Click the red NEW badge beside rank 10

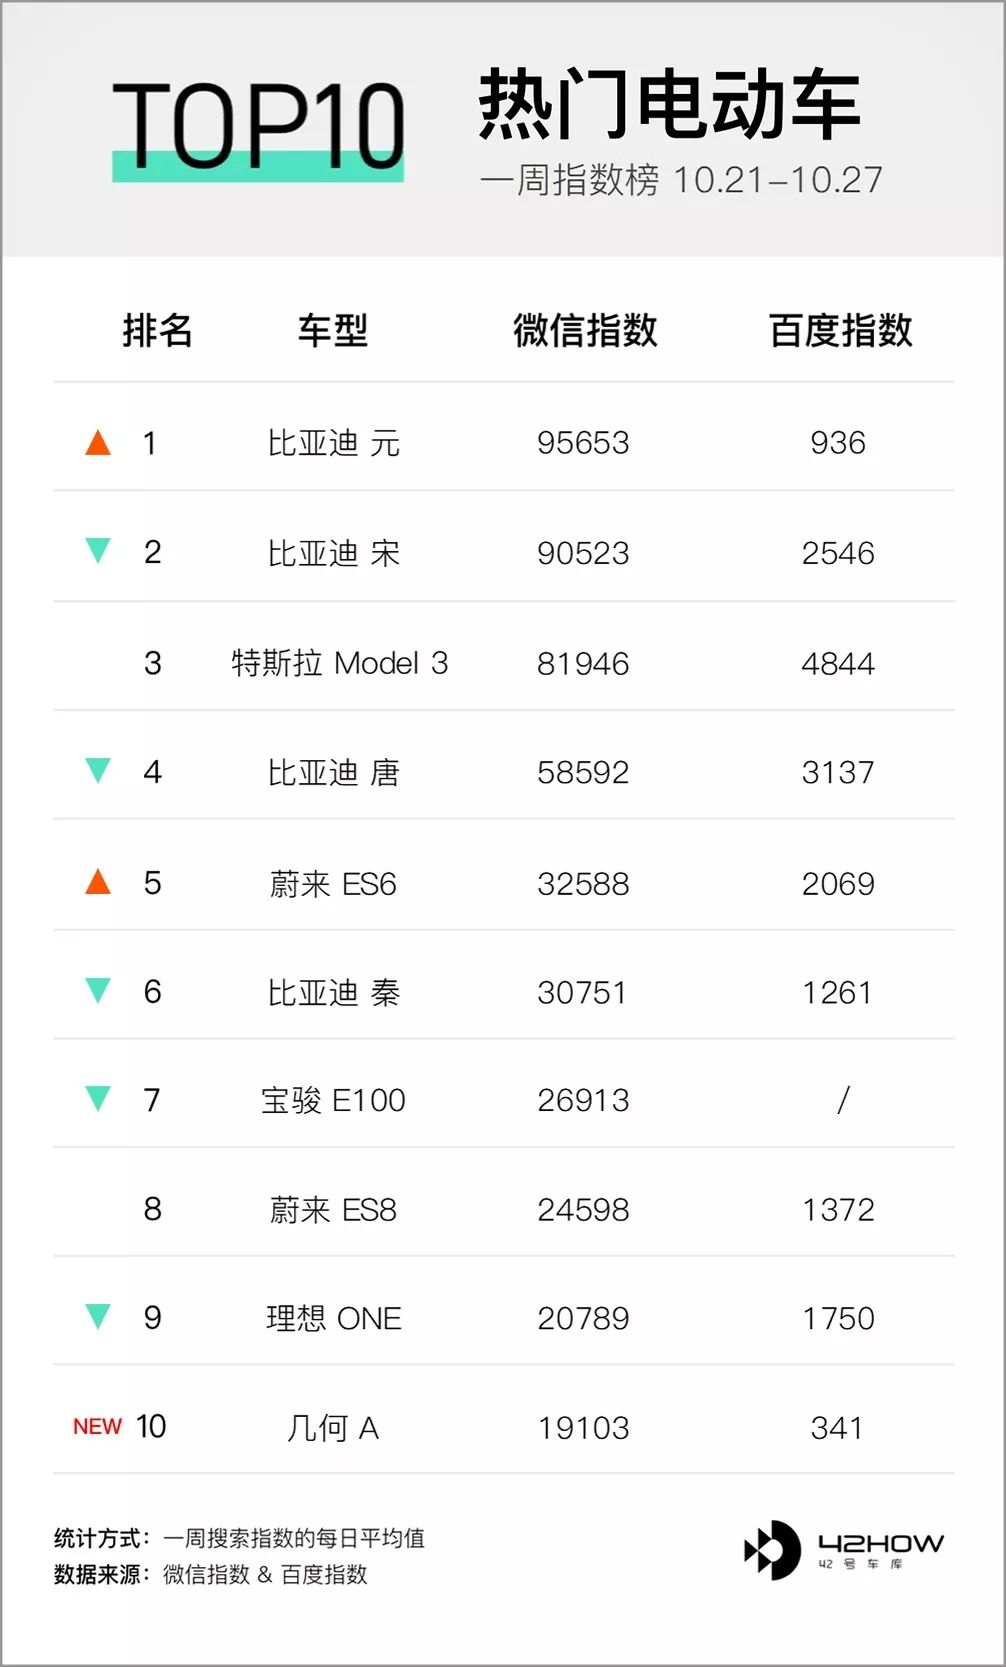(x=97, y=1427)
